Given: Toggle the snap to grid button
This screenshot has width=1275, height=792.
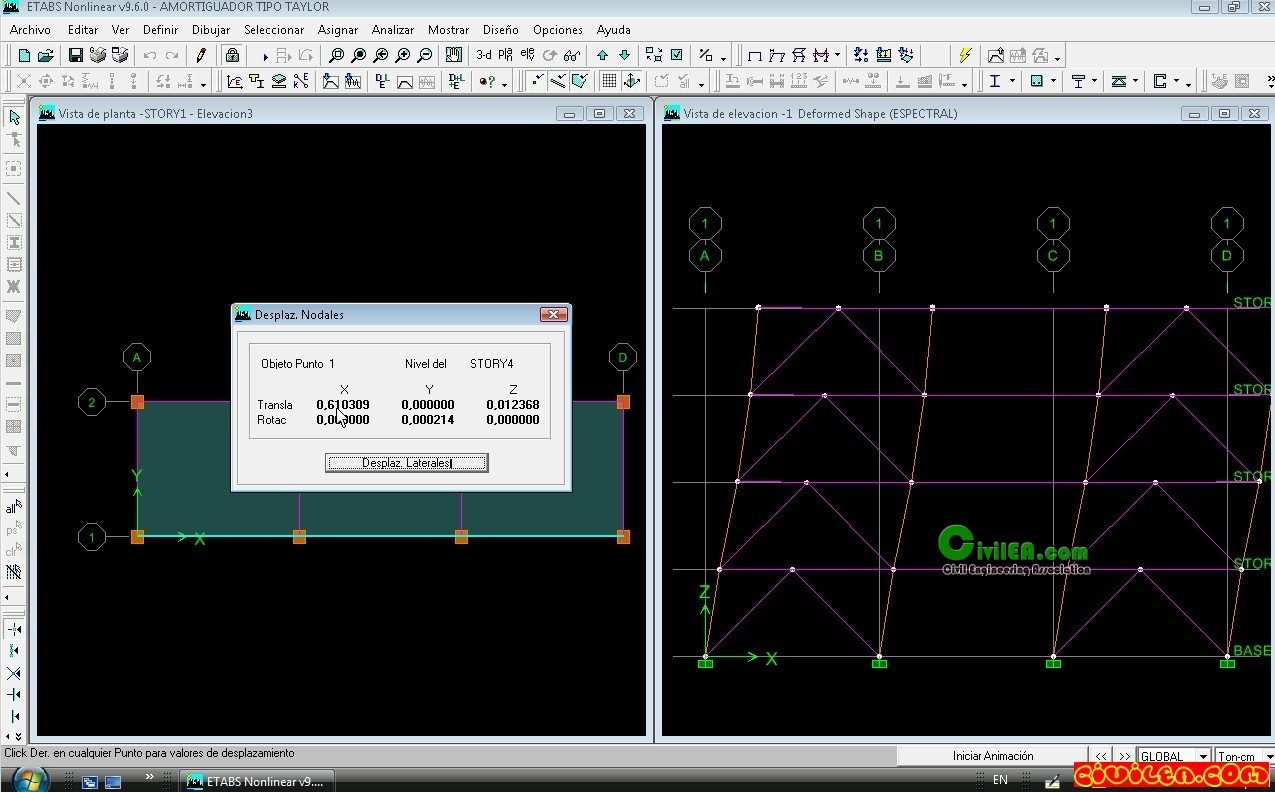Looking at the screenshot, I should point(609,82).
